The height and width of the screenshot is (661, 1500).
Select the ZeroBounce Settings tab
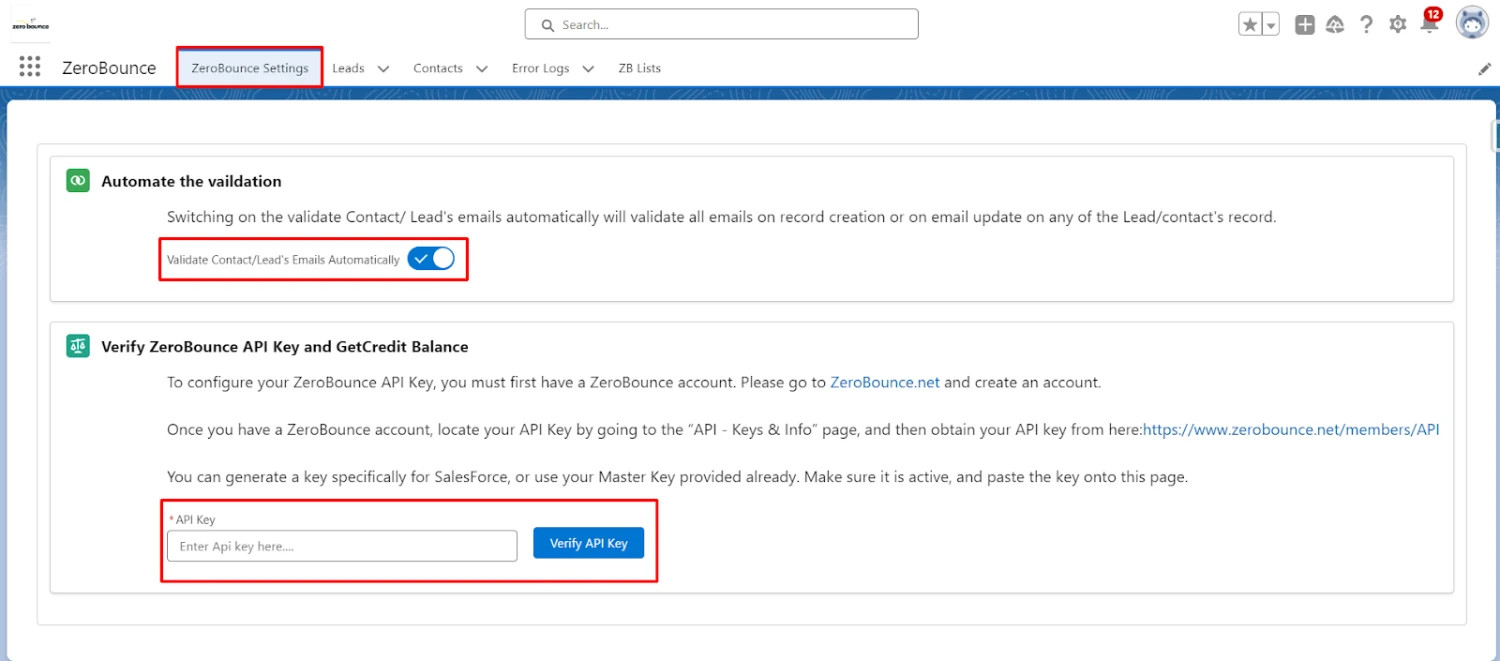(248, 68)
